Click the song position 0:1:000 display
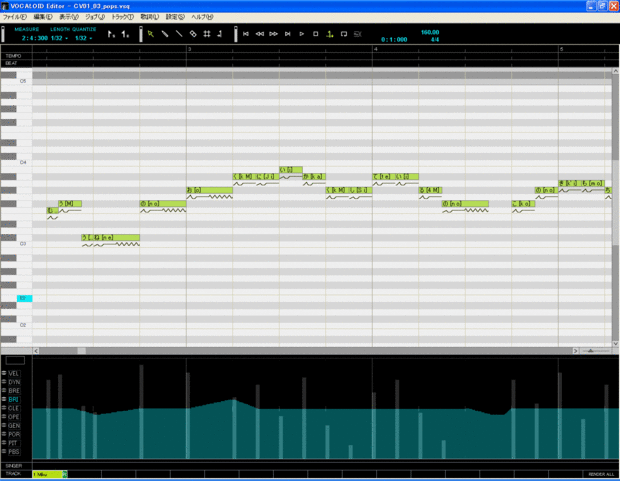 pos(394,40)
